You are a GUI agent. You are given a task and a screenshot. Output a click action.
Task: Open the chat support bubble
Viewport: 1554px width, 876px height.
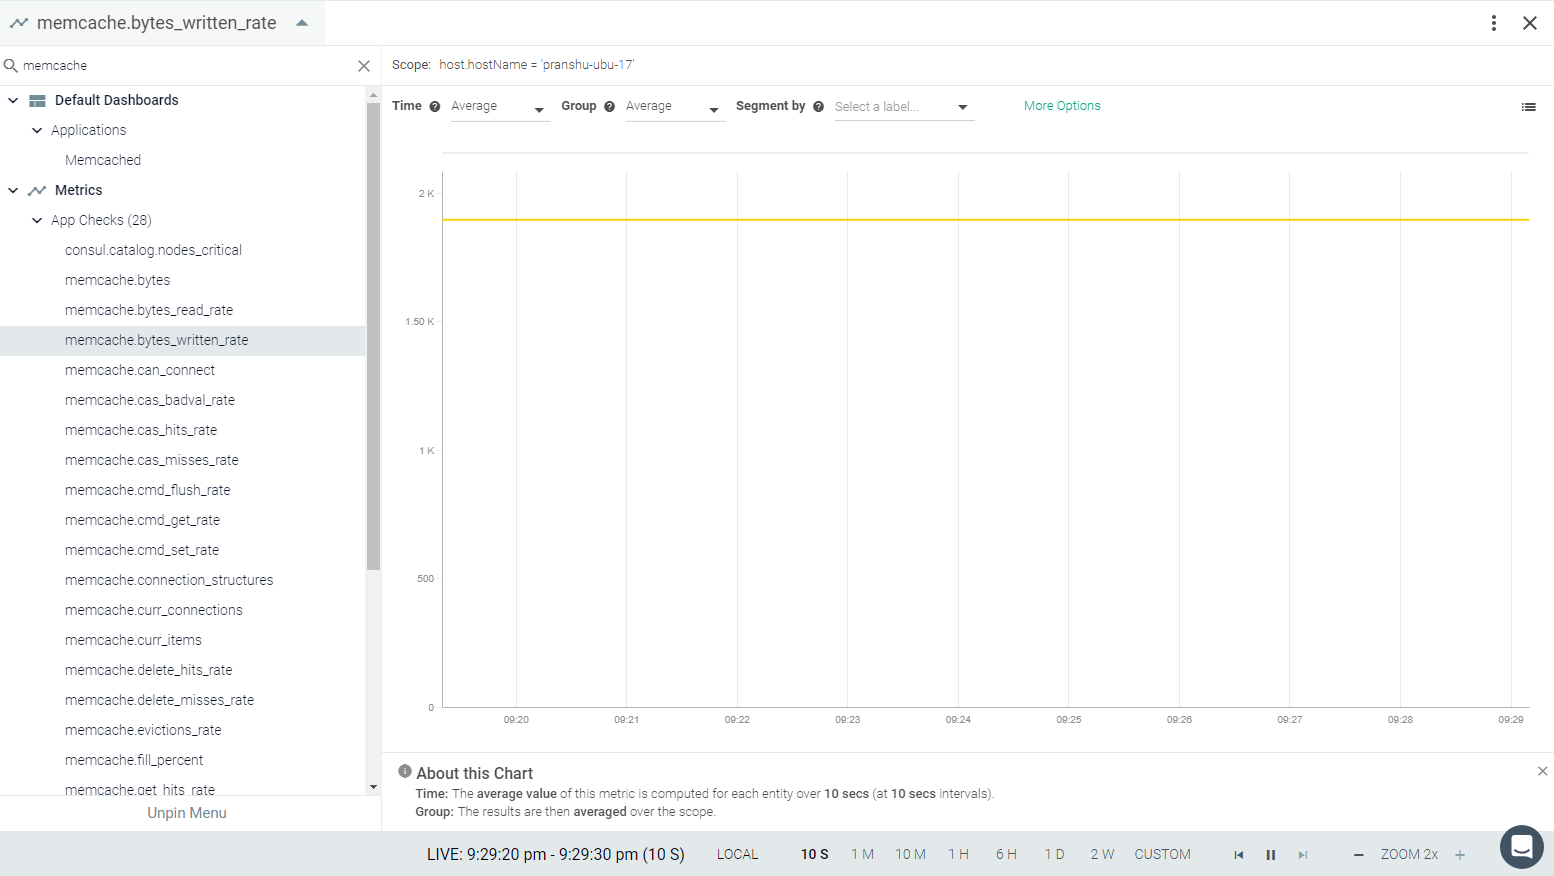(x=1521, y=847)
